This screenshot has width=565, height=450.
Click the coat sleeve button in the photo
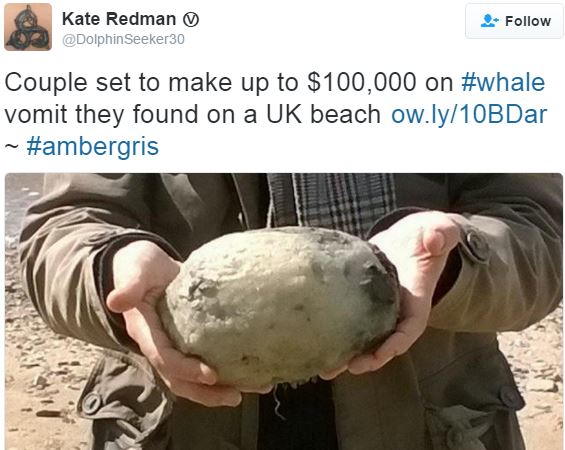coord(477,245)
